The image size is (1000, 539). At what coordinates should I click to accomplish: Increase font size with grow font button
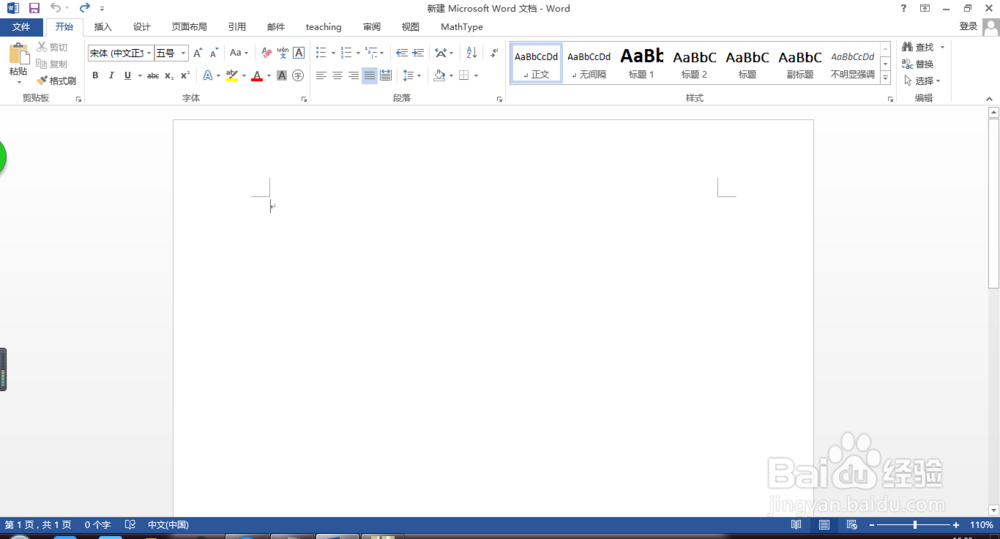[x=198, y=53]
